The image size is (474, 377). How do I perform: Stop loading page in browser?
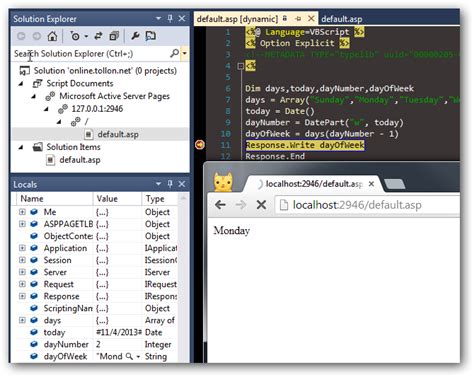click(x=261, y=204)
